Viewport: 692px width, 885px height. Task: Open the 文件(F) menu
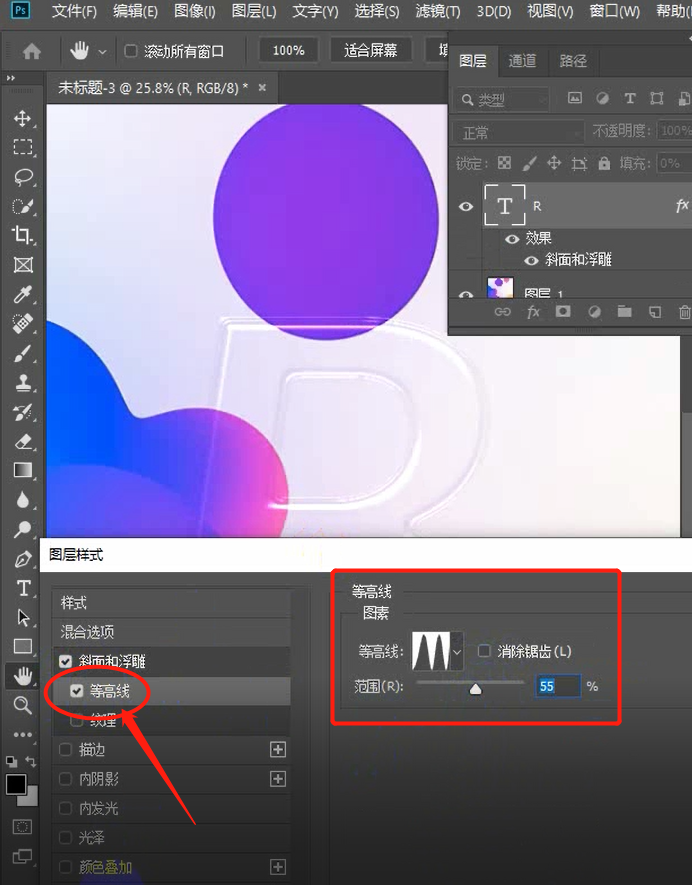pyautogui.click(x=74, y=11)
